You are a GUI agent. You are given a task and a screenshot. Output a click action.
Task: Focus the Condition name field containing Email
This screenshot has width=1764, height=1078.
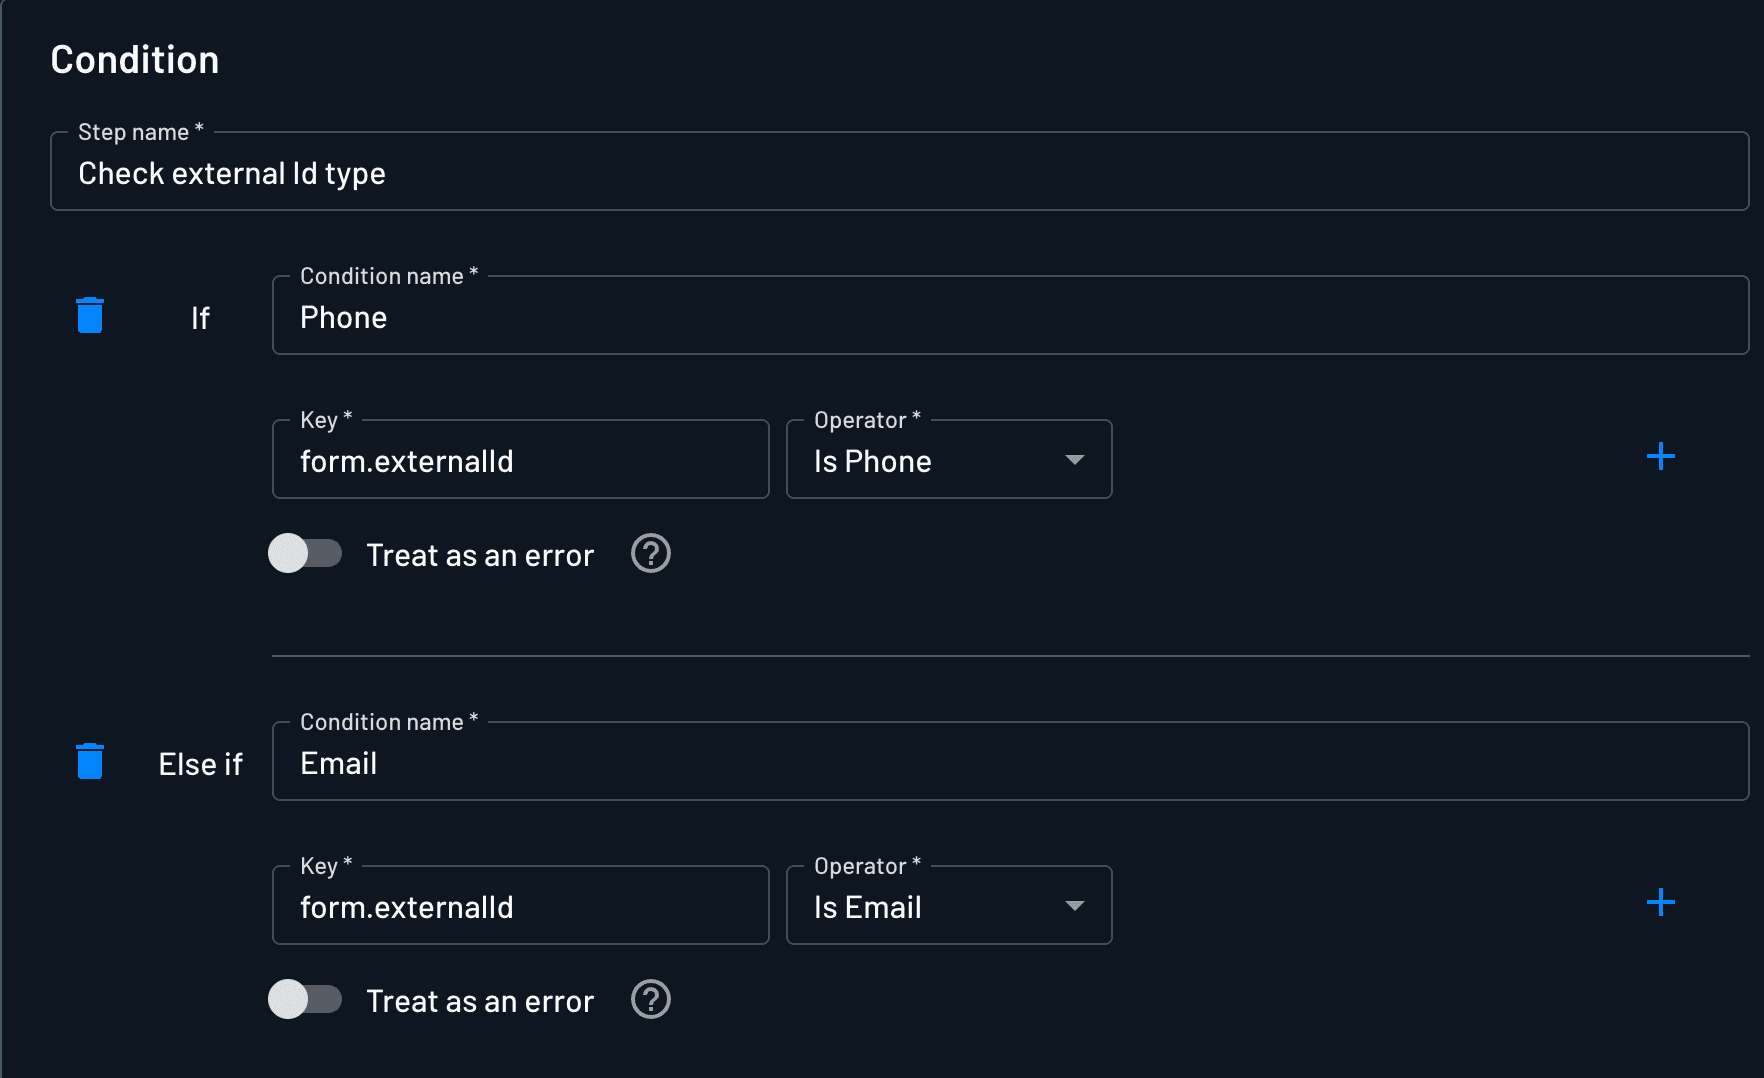coord(1010,763)
